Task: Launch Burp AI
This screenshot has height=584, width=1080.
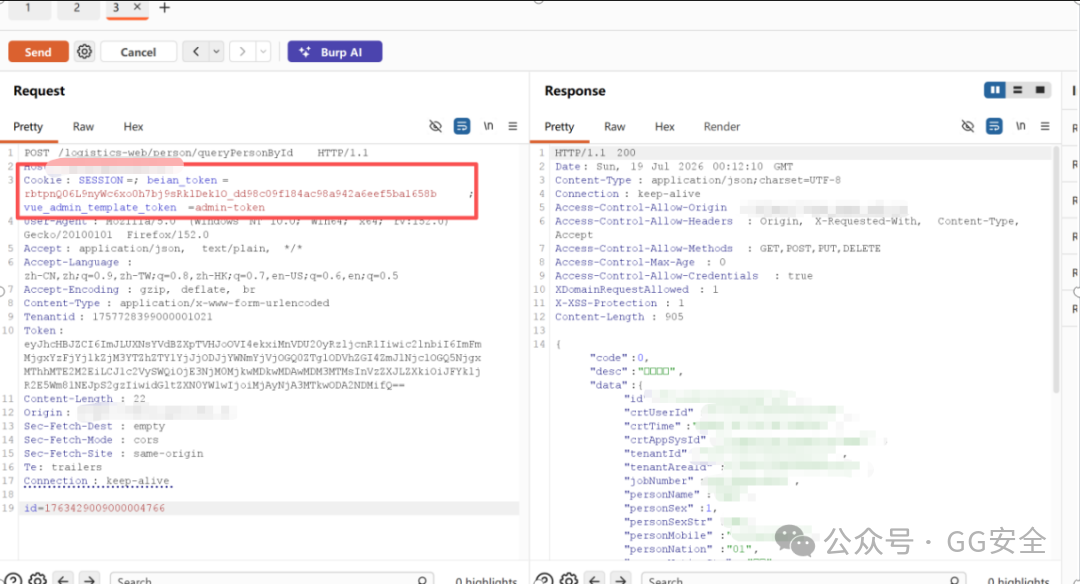Action: (335, 52)
